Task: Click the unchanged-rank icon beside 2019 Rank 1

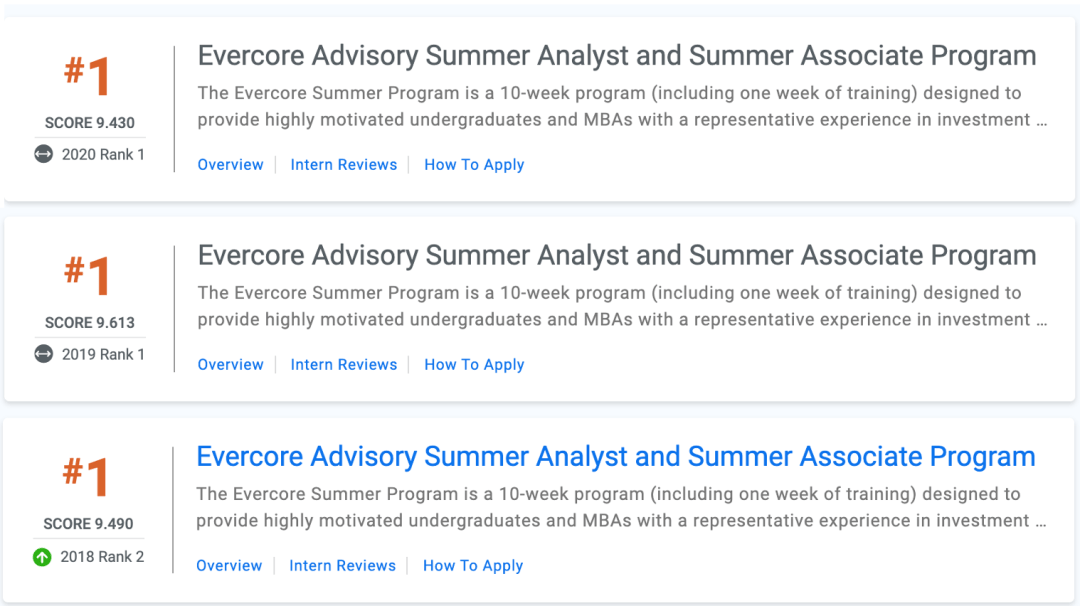Action: 44,354
